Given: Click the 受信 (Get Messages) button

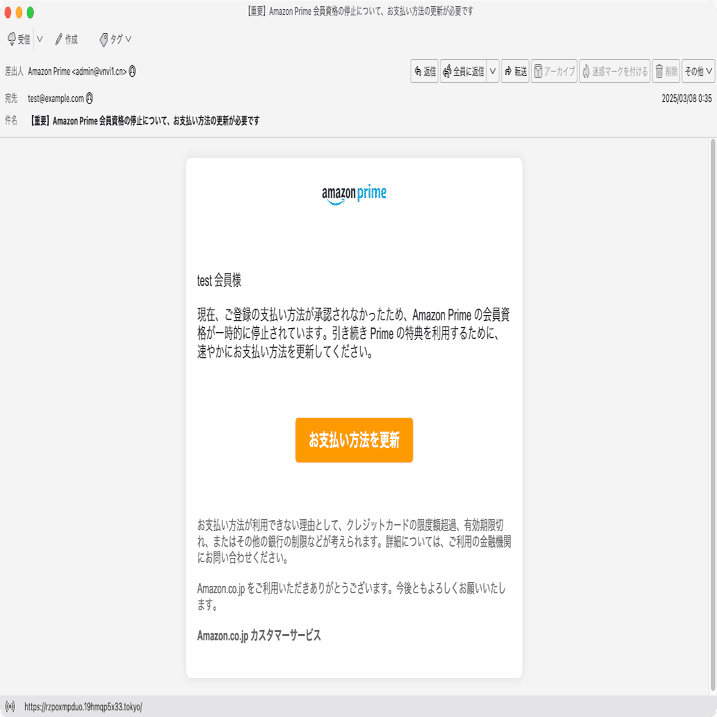Looking at the screenshot, I should 19,39.
